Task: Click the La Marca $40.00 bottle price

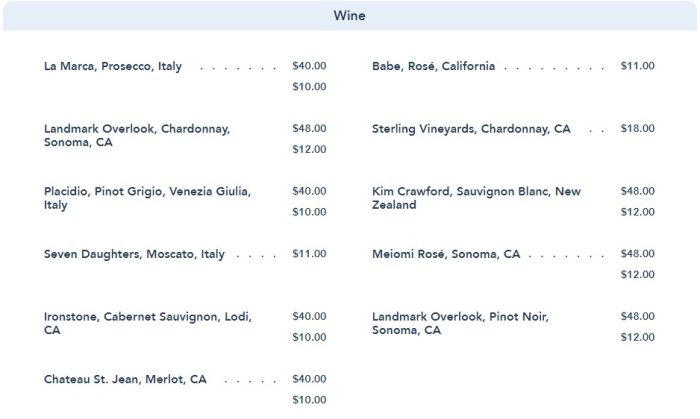Action: [x=309, y=66]
